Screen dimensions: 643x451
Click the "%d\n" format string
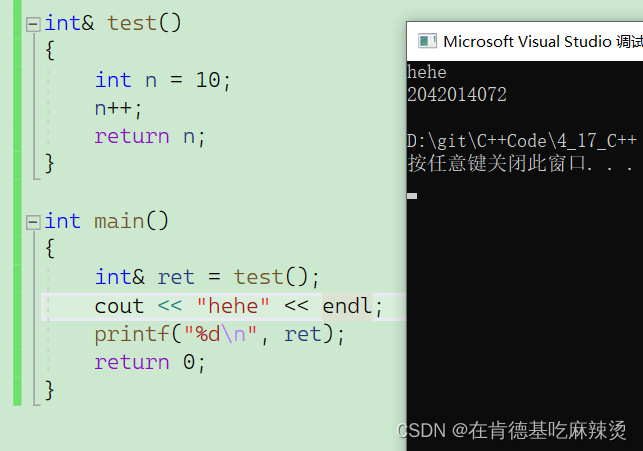(221, 334)
